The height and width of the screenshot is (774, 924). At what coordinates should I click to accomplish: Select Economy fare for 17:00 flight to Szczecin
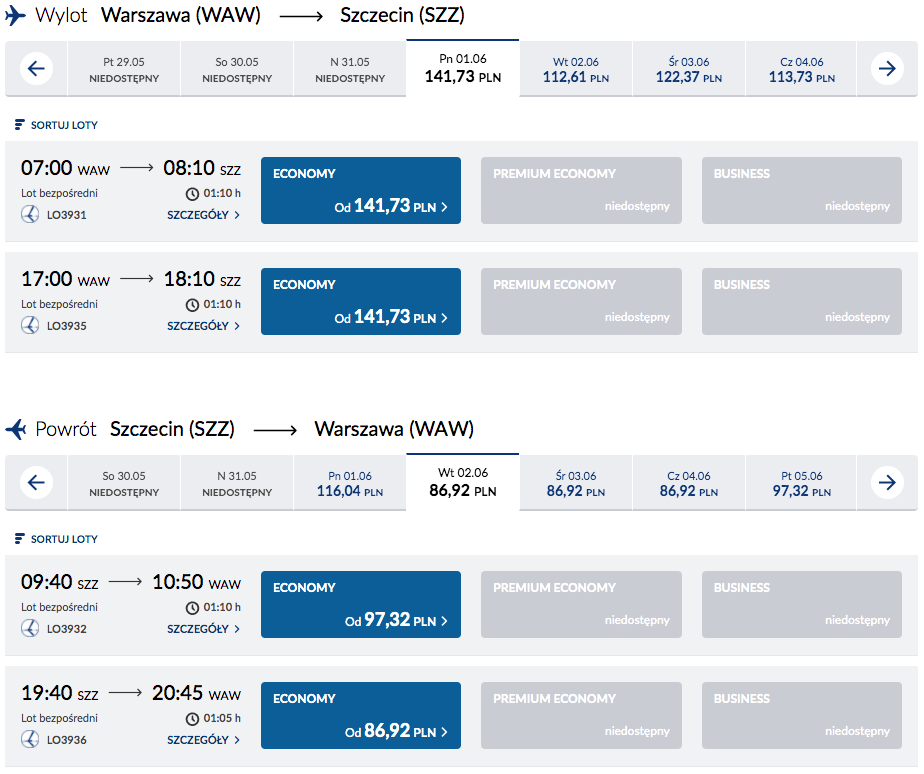pos(360,301)
